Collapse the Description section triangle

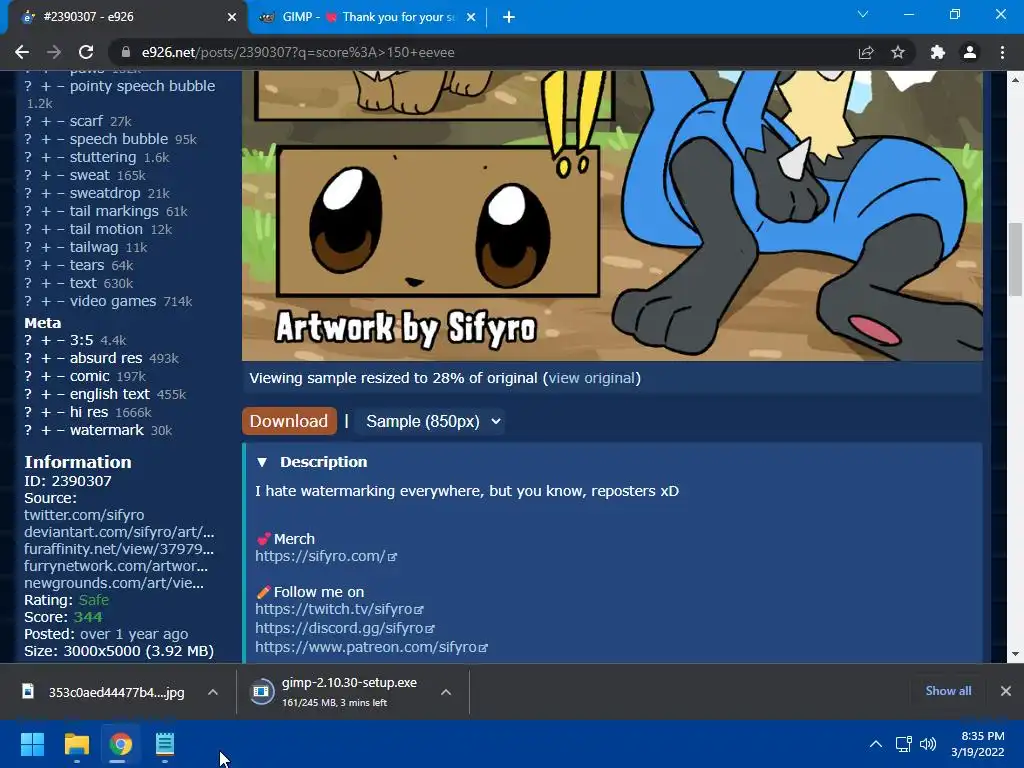(262, 462)
